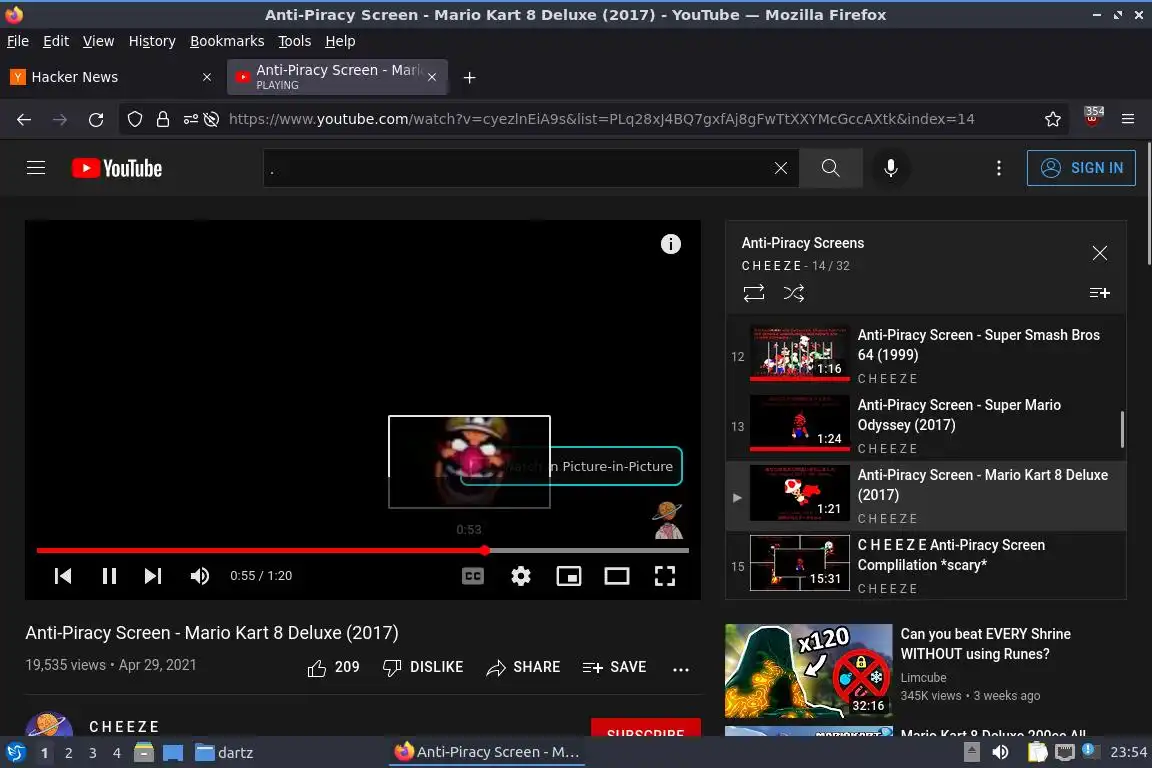Click the URL address bar

[x=601, y=119]
